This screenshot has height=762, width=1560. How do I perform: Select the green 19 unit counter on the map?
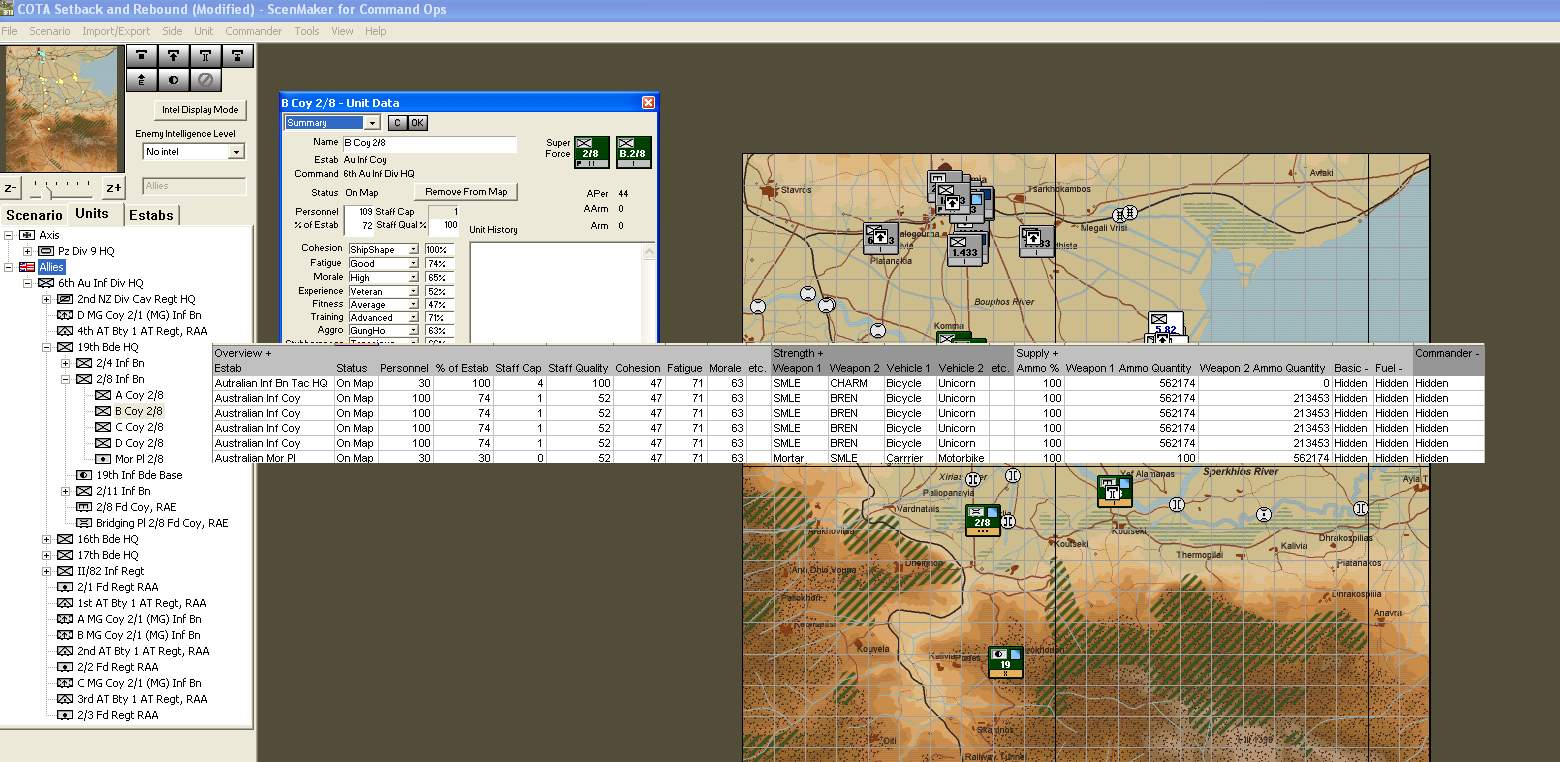tap(1005, 662)
